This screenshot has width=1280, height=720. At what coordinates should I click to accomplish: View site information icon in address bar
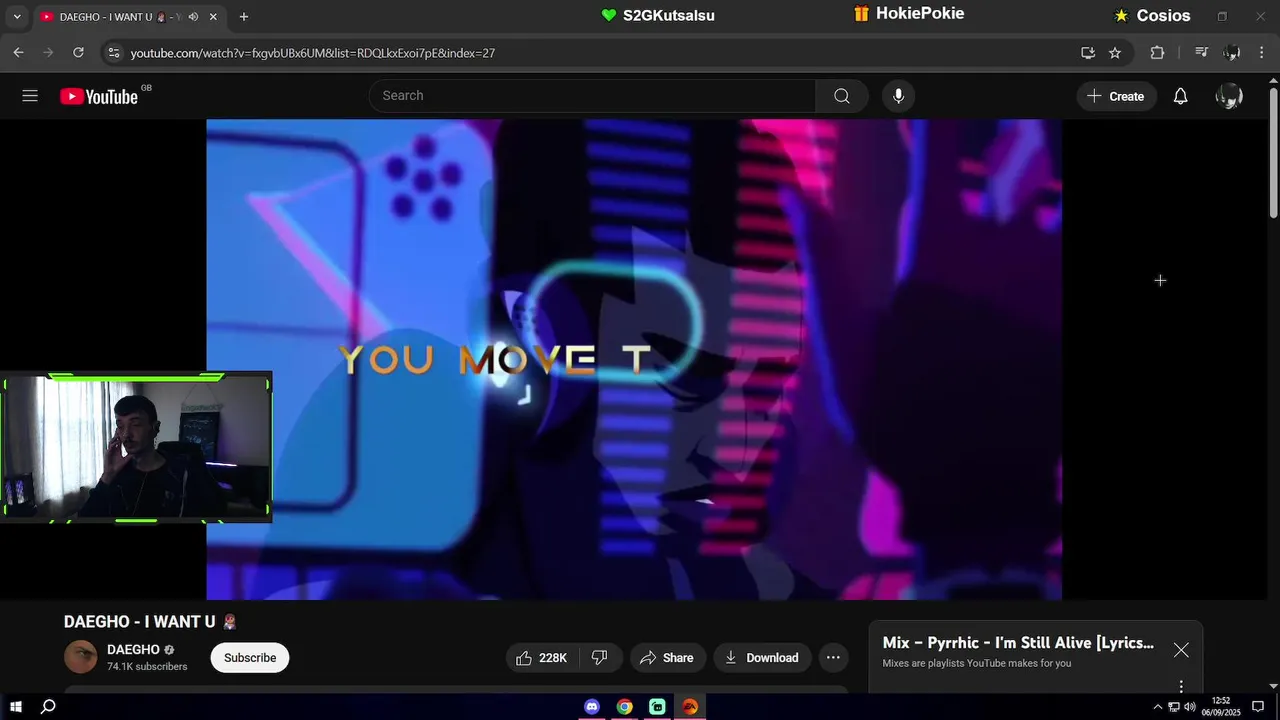[x=113, y=53]
